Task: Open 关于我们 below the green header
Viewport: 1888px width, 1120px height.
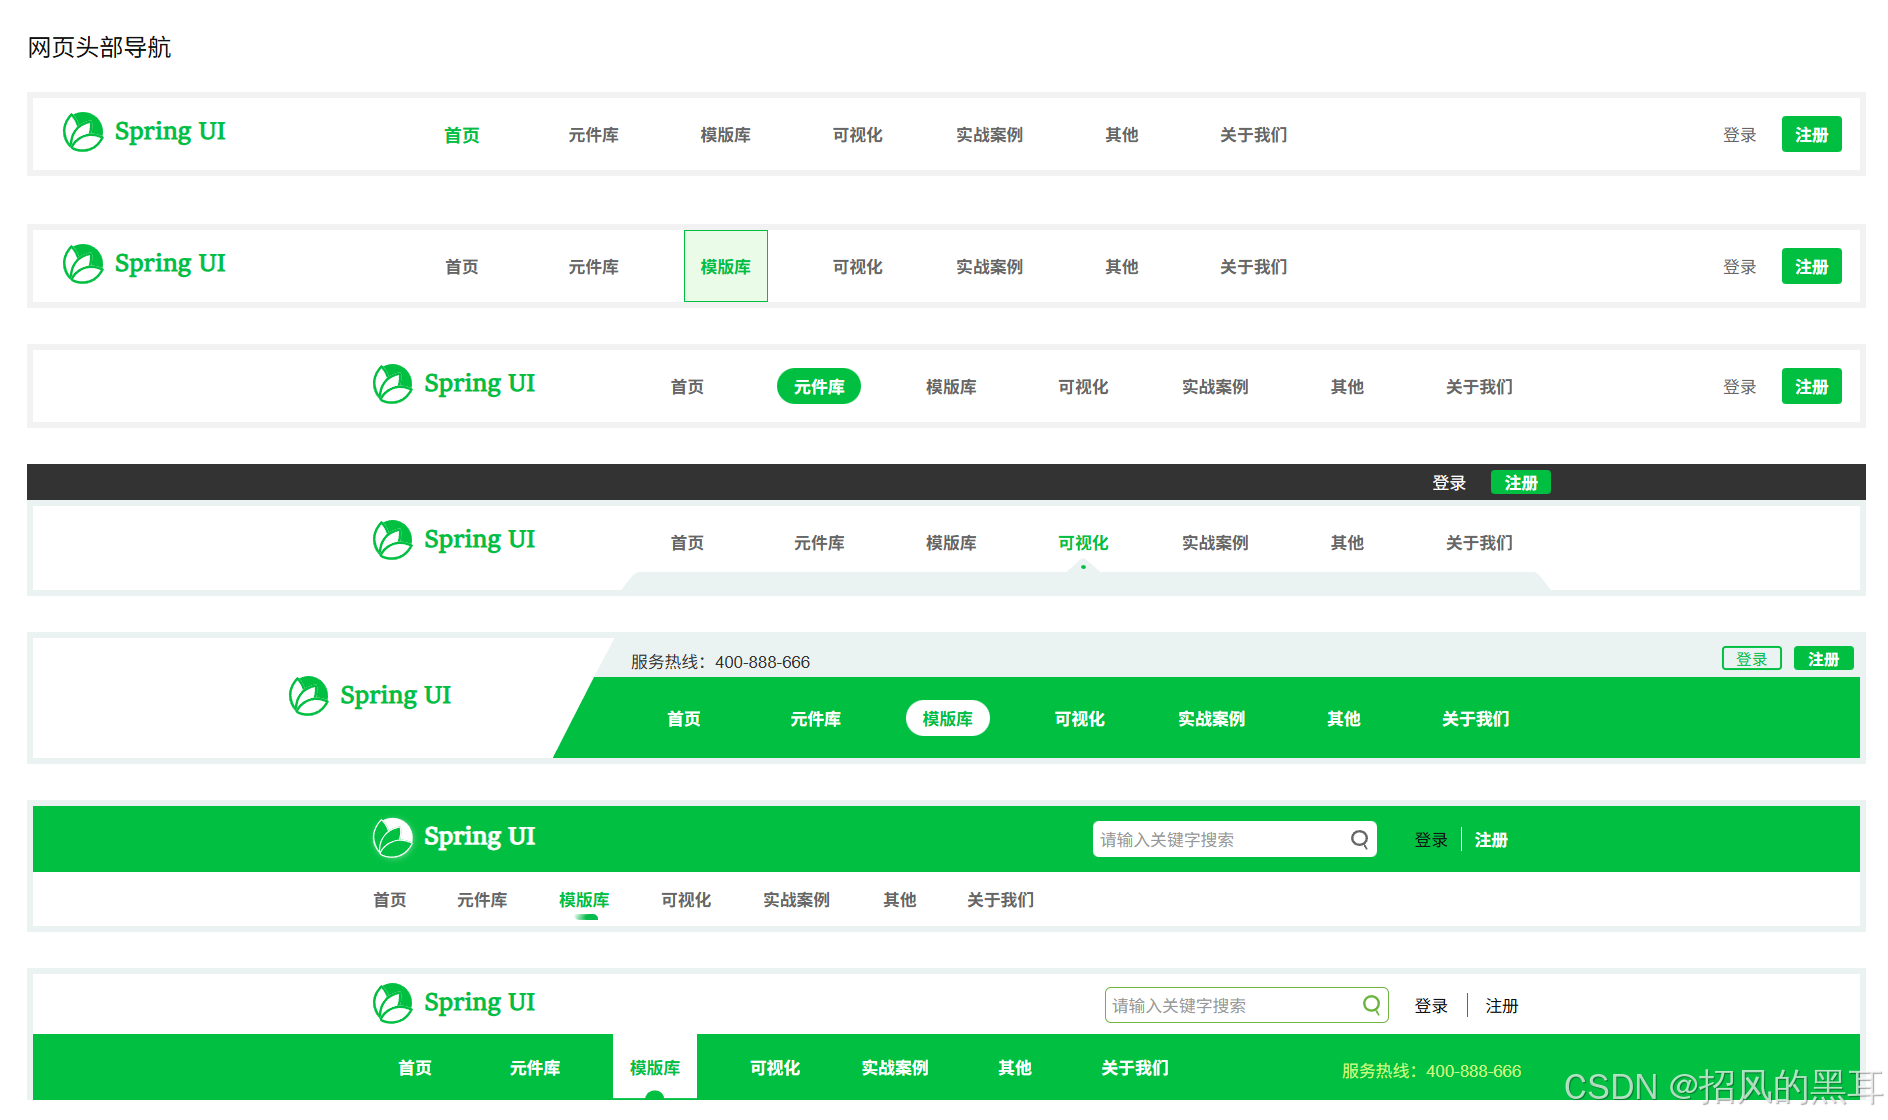Action: tap(1001, 900)
